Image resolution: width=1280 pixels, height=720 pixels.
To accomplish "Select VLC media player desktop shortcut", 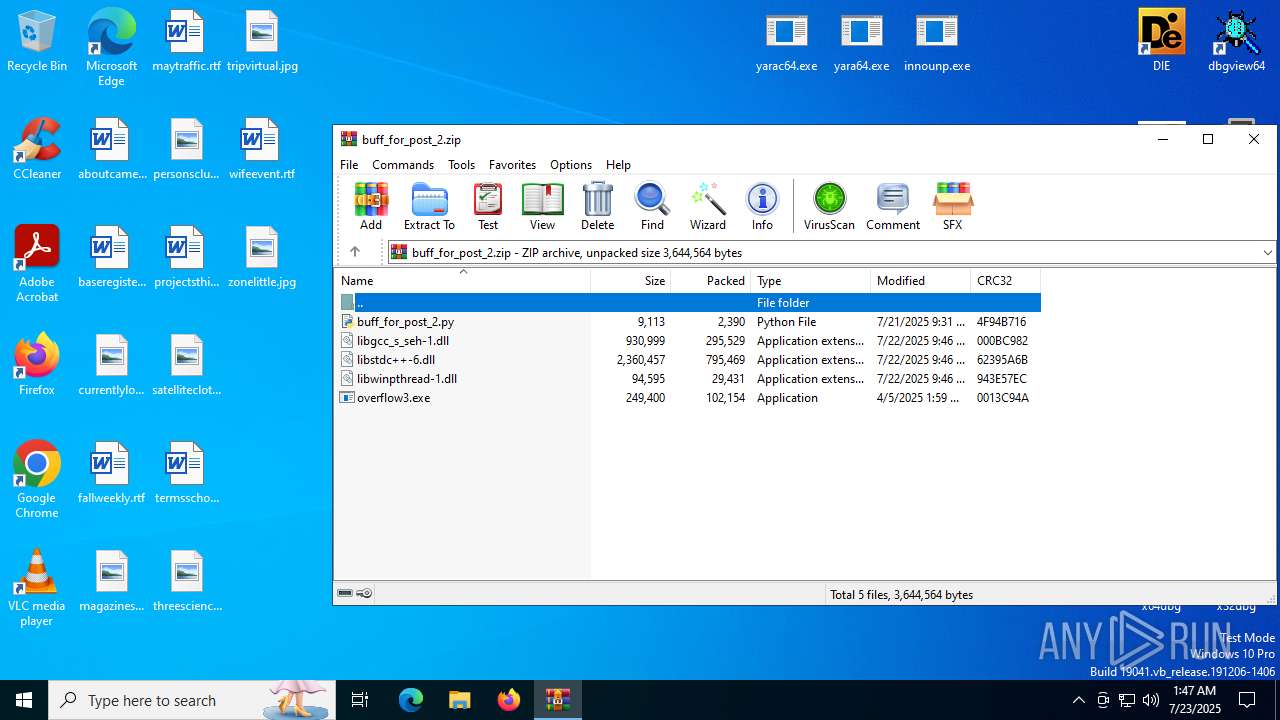I will (37, 588).
